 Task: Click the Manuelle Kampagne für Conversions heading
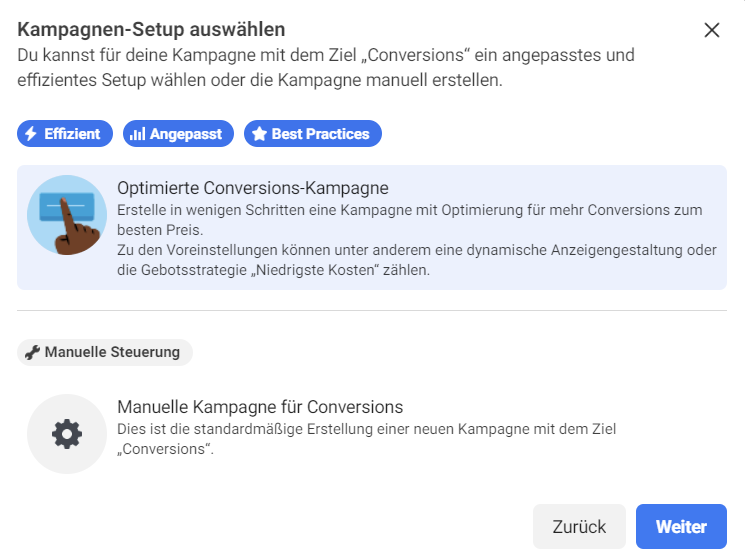pos(260,407)
